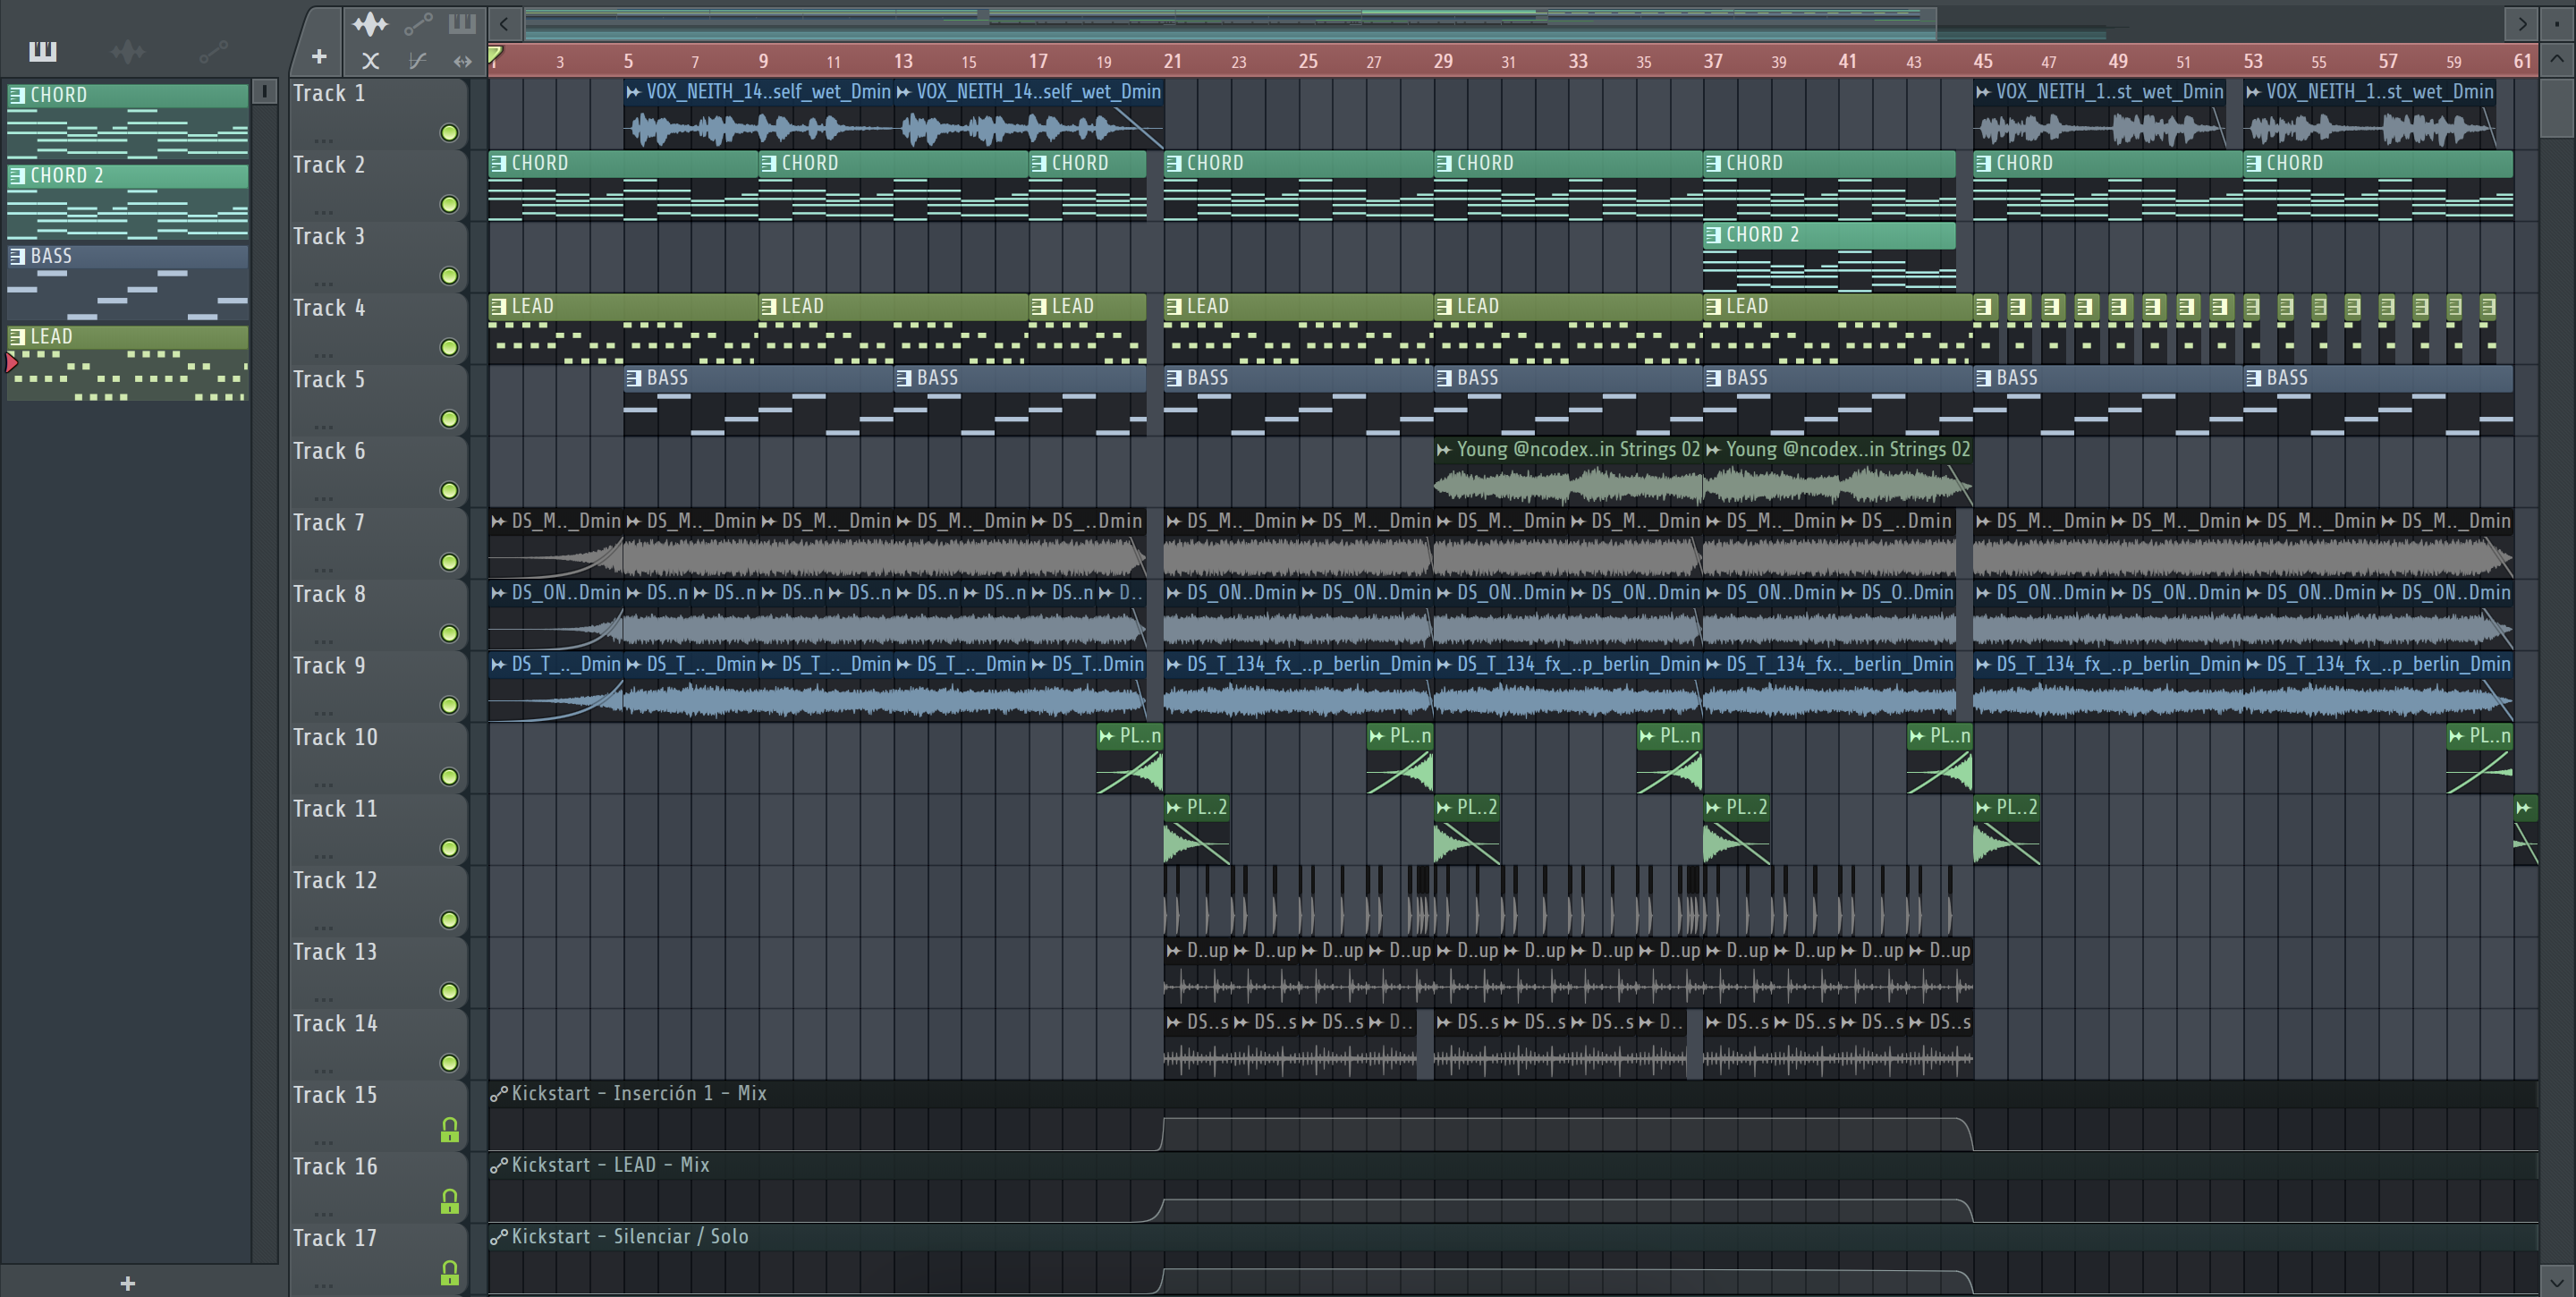Select the Track 8 header
Screen dimensions: 2576x1297
pyautogui.click(x=378, y=614)
